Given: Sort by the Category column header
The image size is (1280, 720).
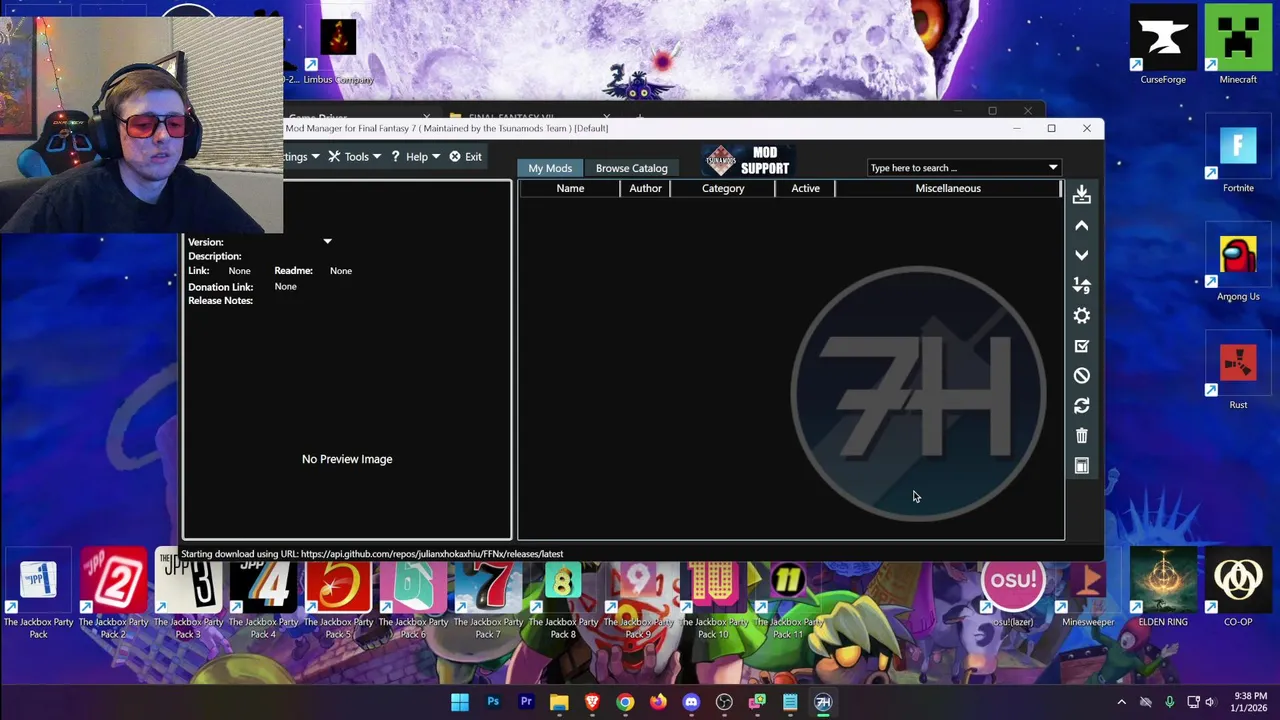Looking at the screenshot, I should pyautogui.click(x=723, y=188).
